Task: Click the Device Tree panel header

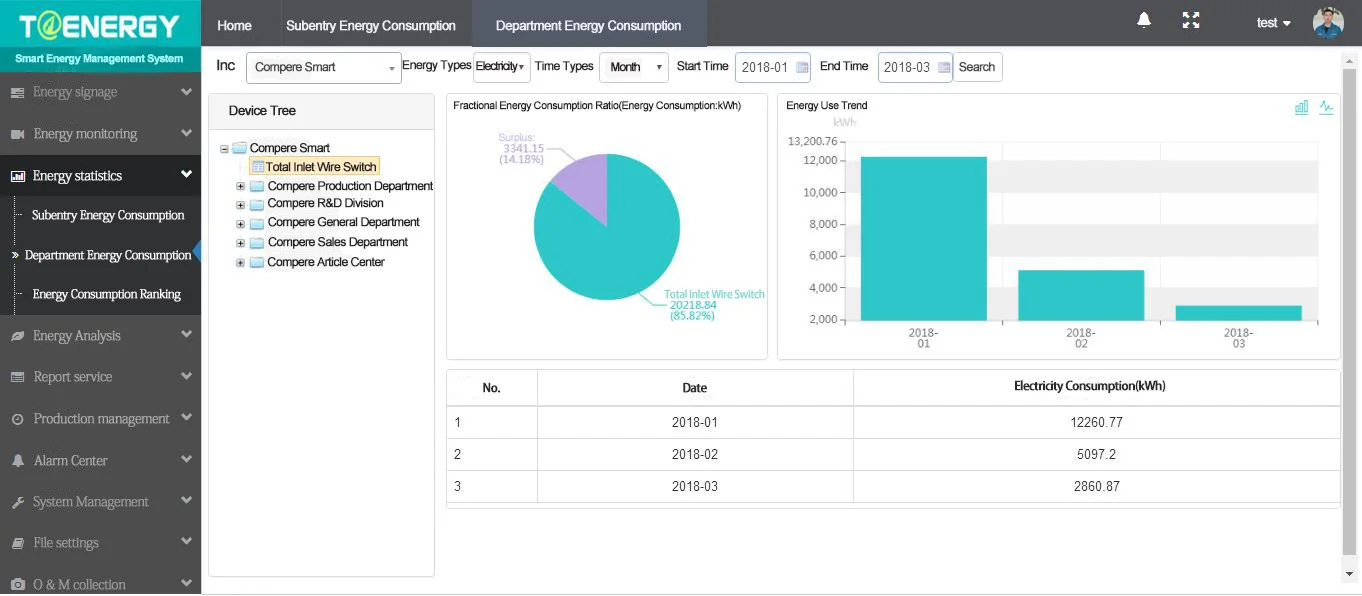Action: pos(321,111)
